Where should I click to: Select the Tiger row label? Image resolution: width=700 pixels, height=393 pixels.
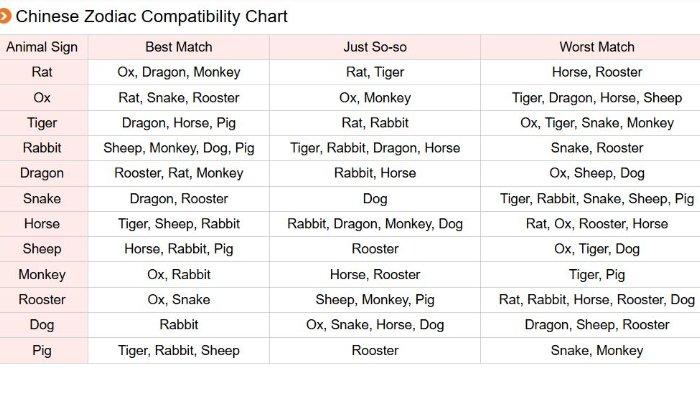[42, 123]
